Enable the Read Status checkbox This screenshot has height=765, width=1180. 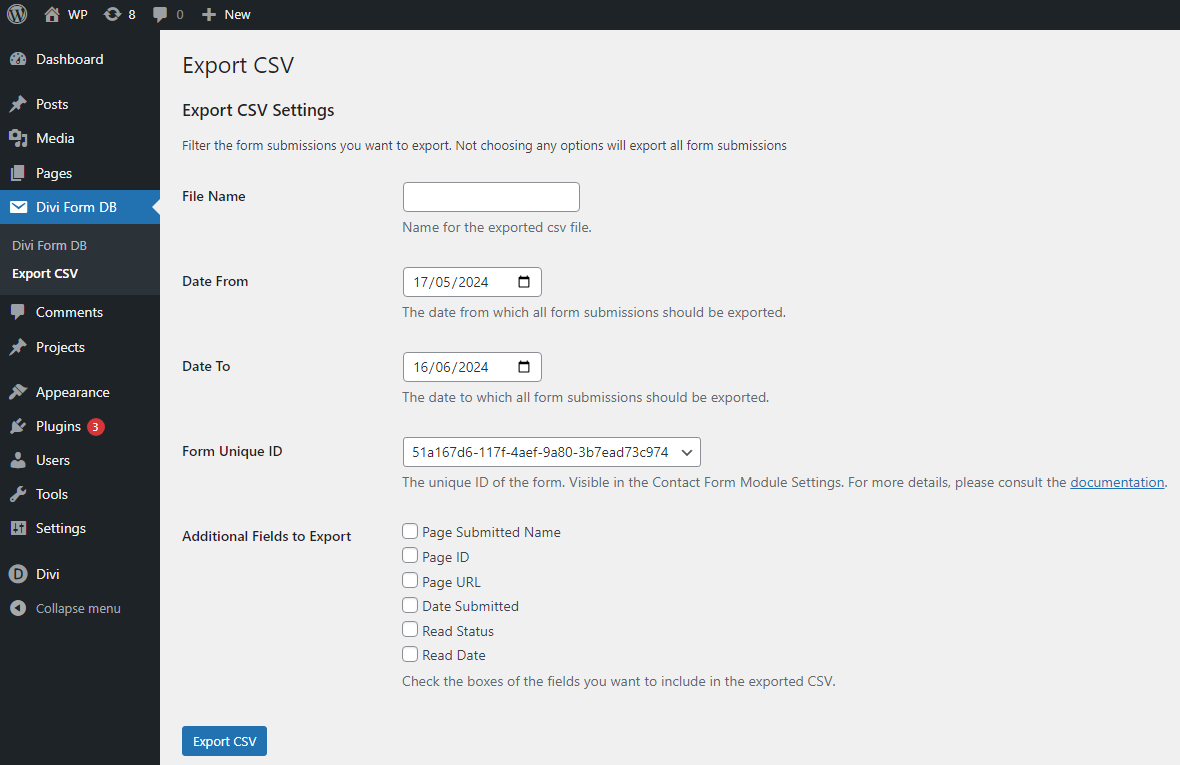(410, 630)
